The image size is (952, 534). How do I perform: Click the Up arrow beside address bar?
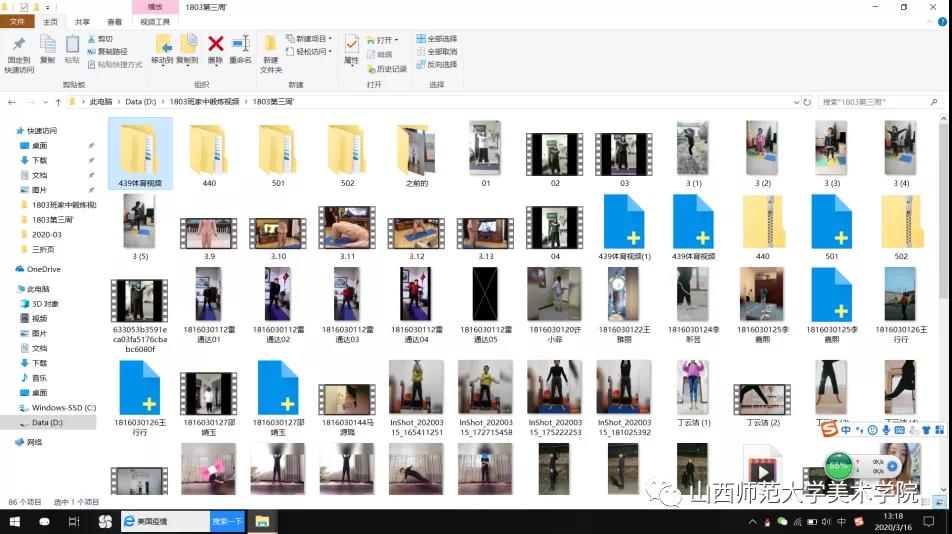pyautogui.click(x=59, y=102)
